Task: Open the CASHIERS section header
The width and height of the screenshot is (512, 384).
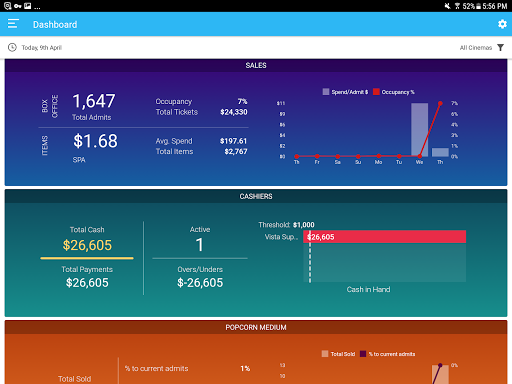Action: click(256, 196)
